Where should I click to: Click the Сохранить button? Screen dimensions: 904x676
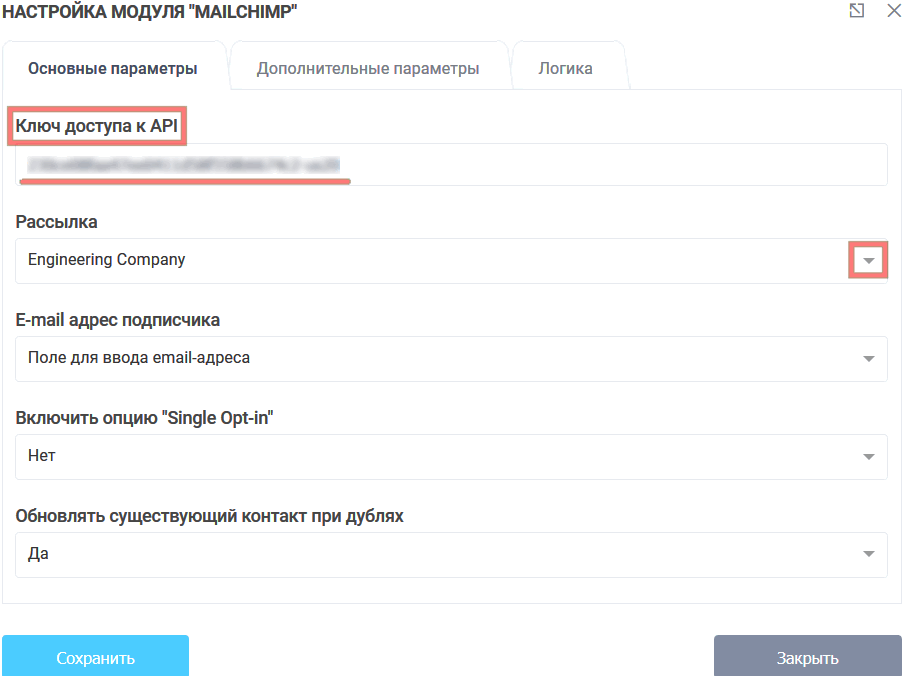(x=95, y=657)
